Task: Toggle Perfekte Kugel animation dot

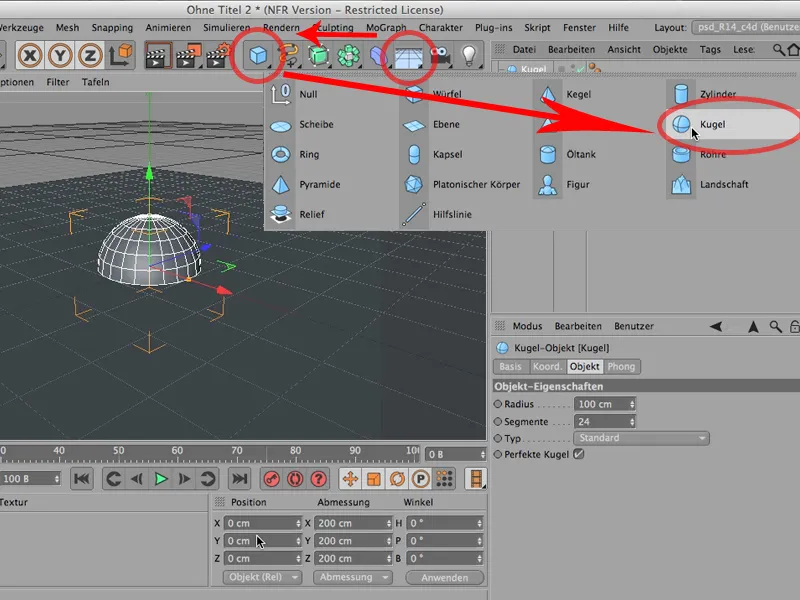Action: (x=498, y=454)
